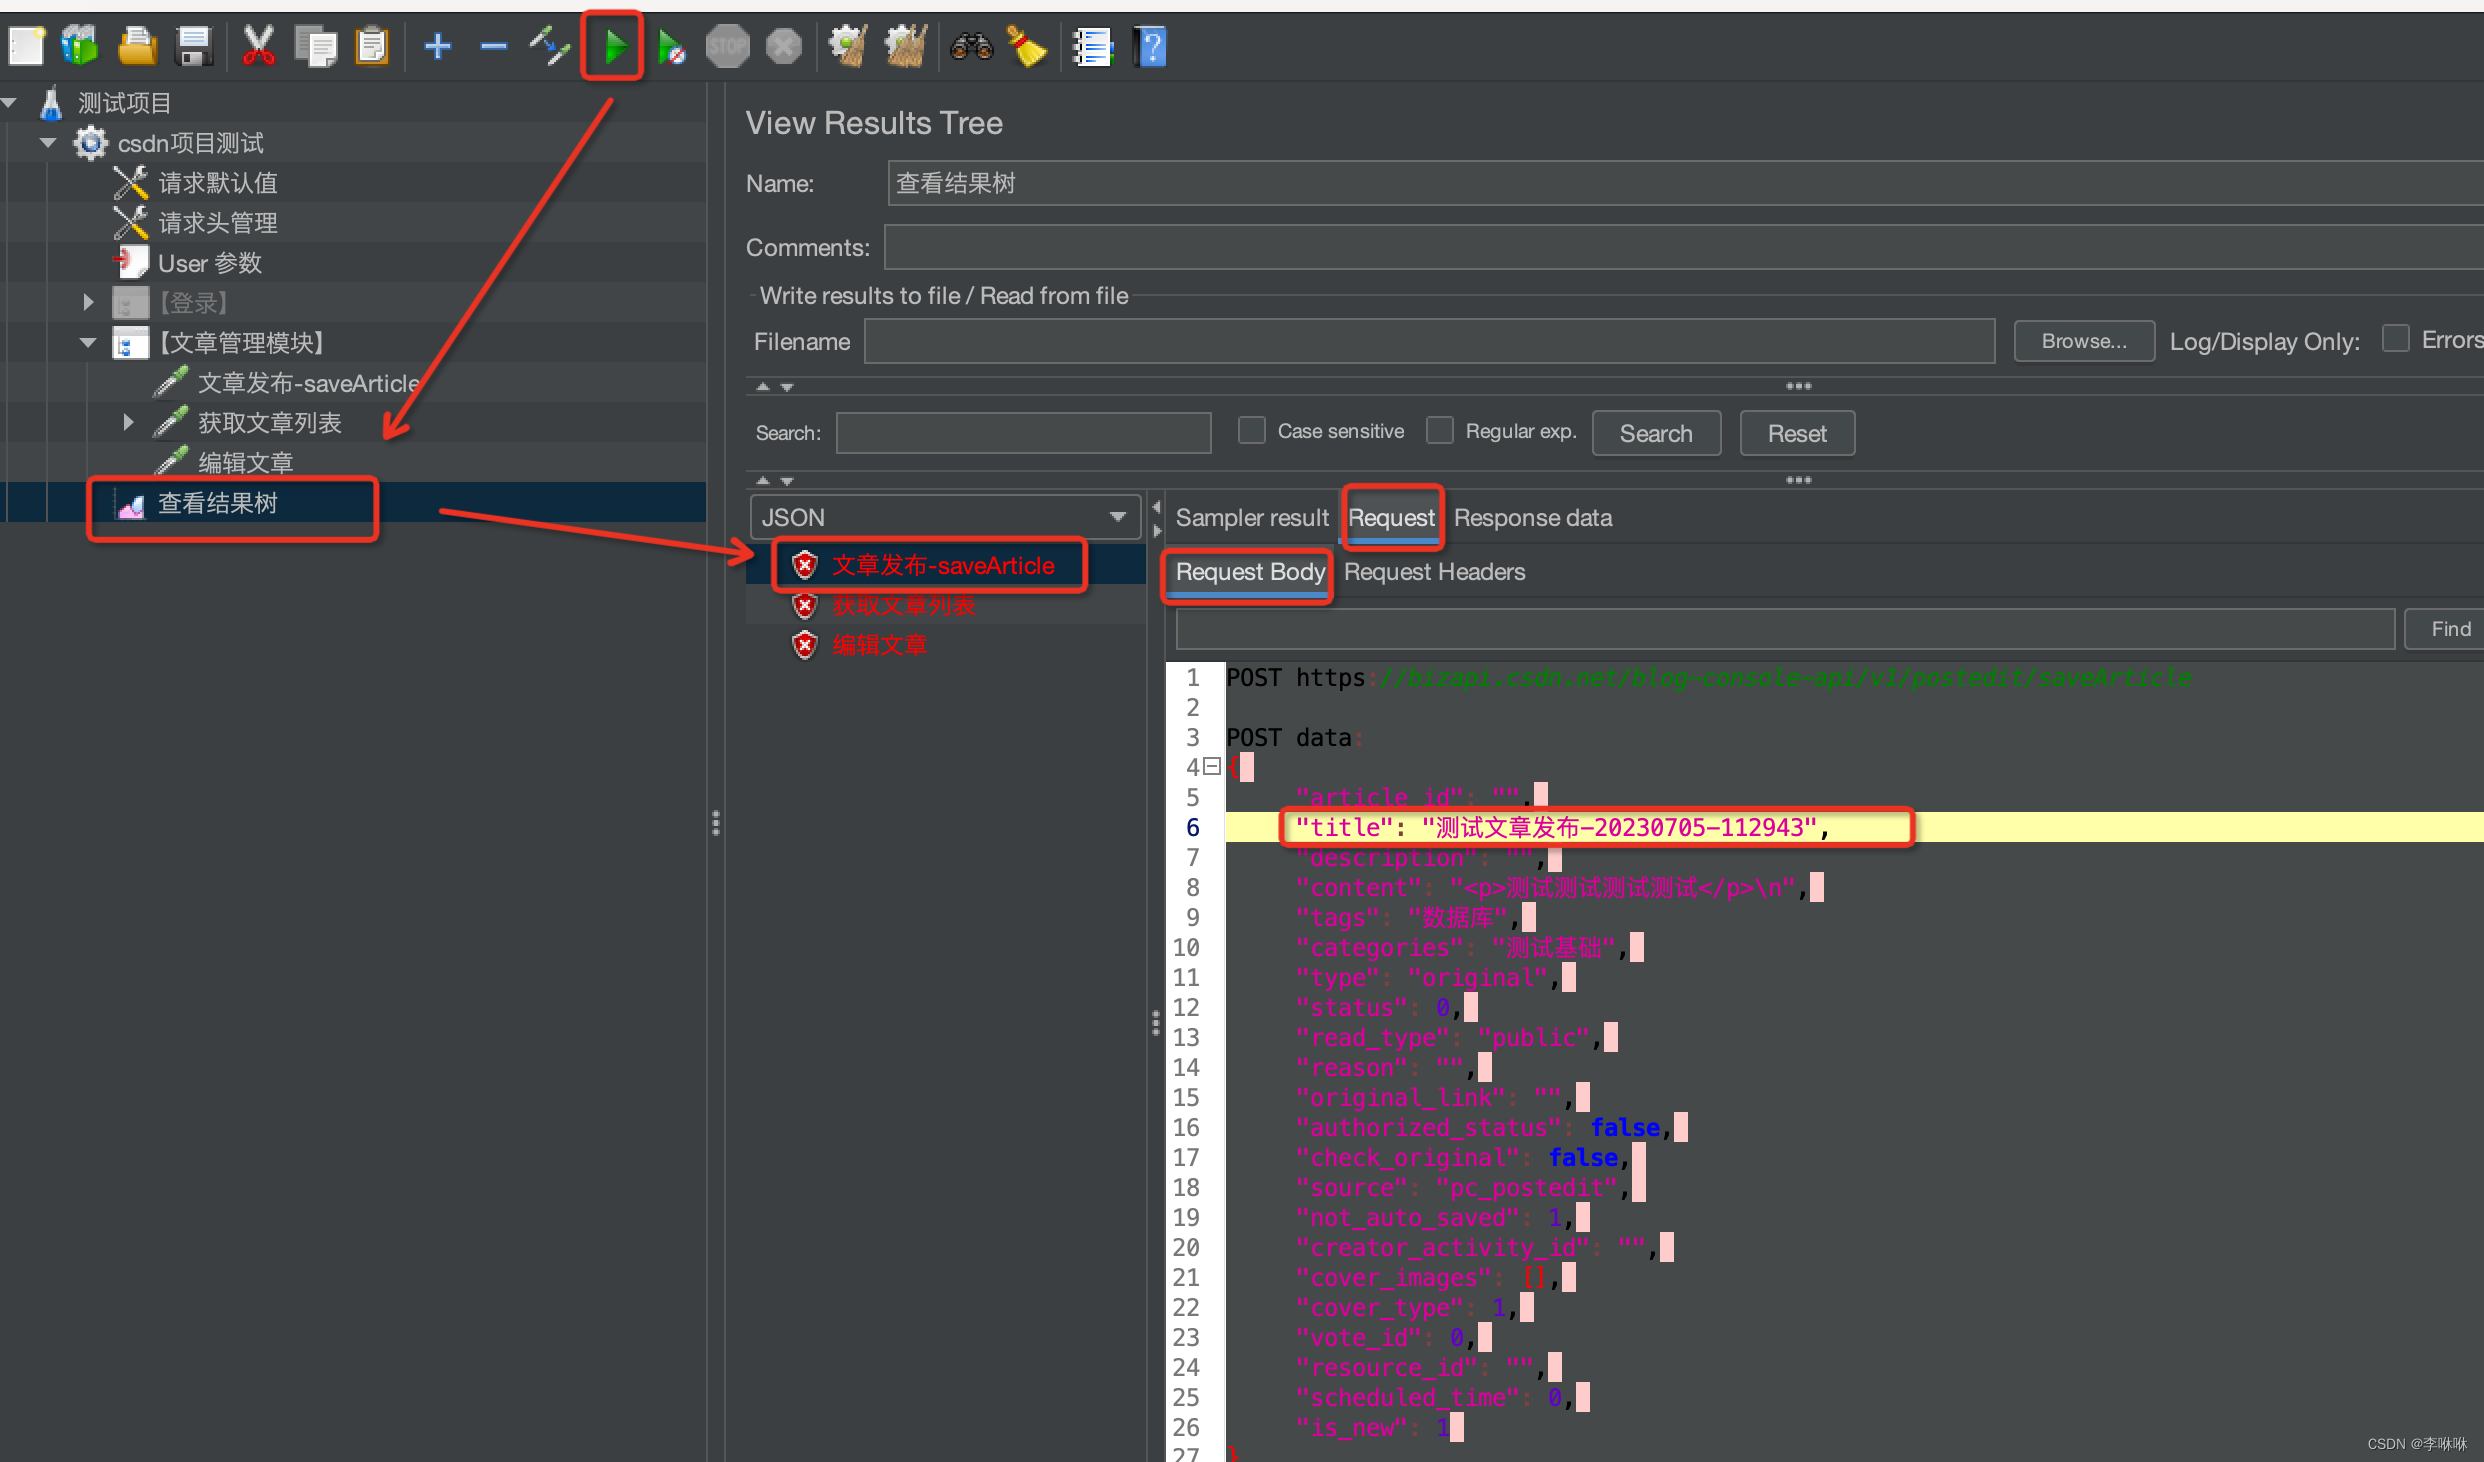The height and width of the screenshot is (1462, 2484).
Task: Select the JSON format dropdown
Action: [941, 515]
